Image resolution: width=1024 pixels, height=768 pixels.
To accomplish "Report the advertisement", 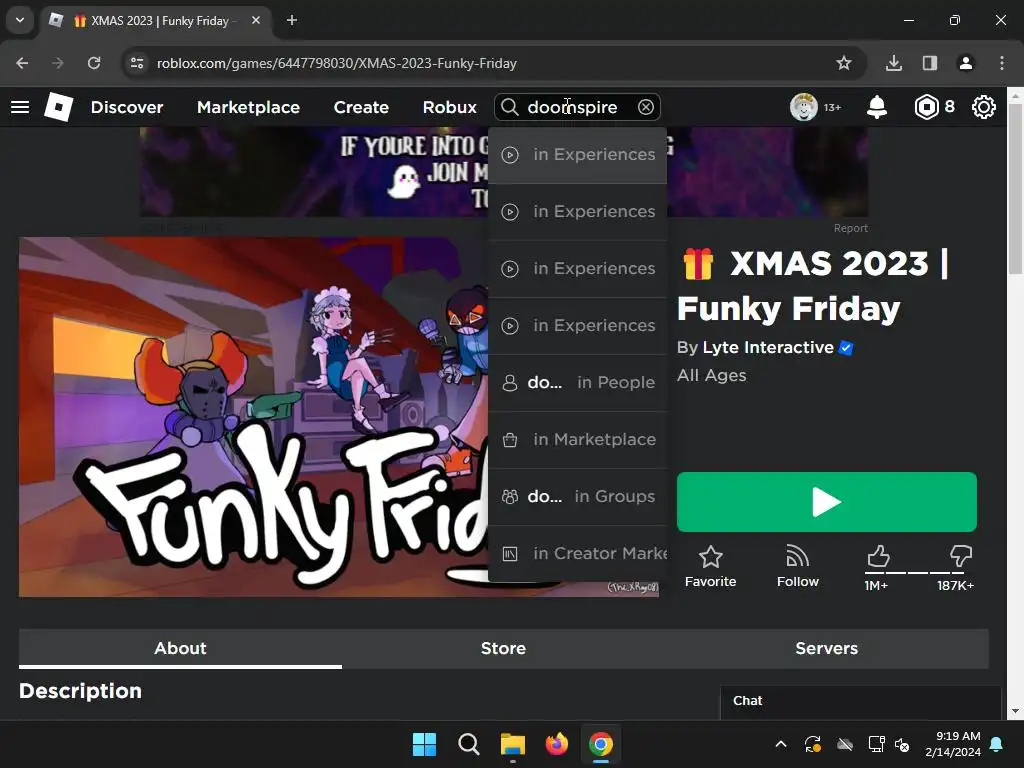I will (850, 228).
